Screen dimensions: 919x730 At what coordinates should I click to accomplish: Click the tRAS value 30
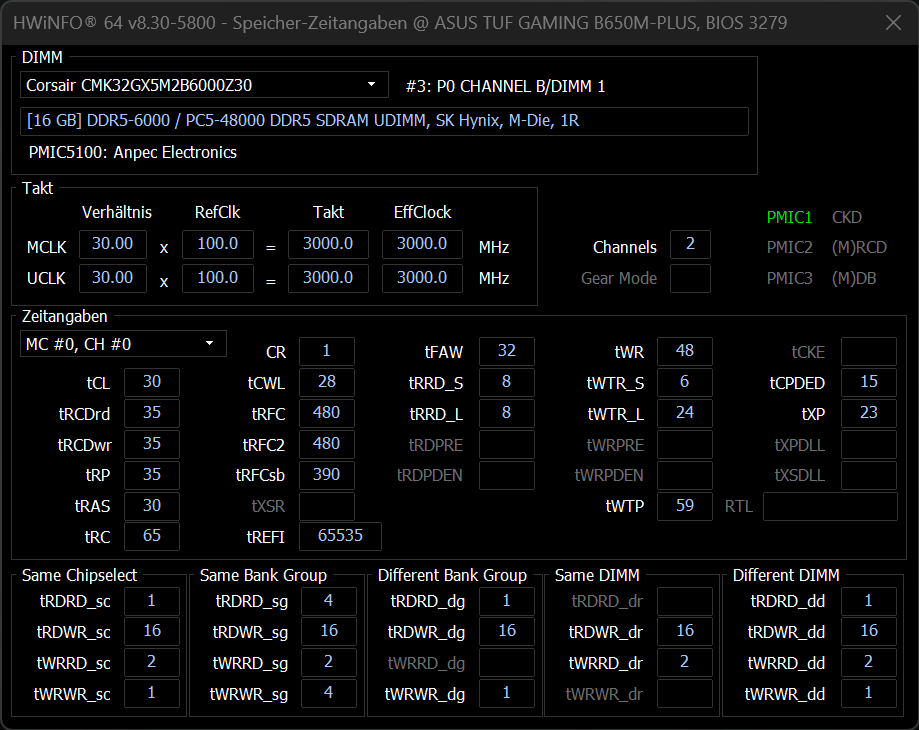[x=152, y=506]
